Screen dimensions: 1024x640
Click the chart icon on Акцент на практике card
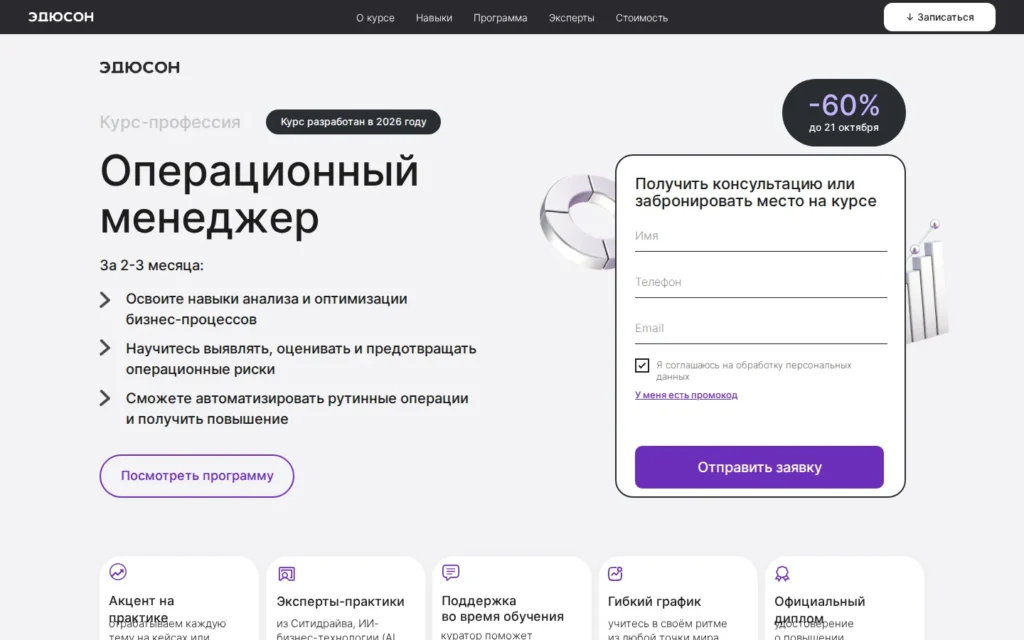(x=118, y=571)
